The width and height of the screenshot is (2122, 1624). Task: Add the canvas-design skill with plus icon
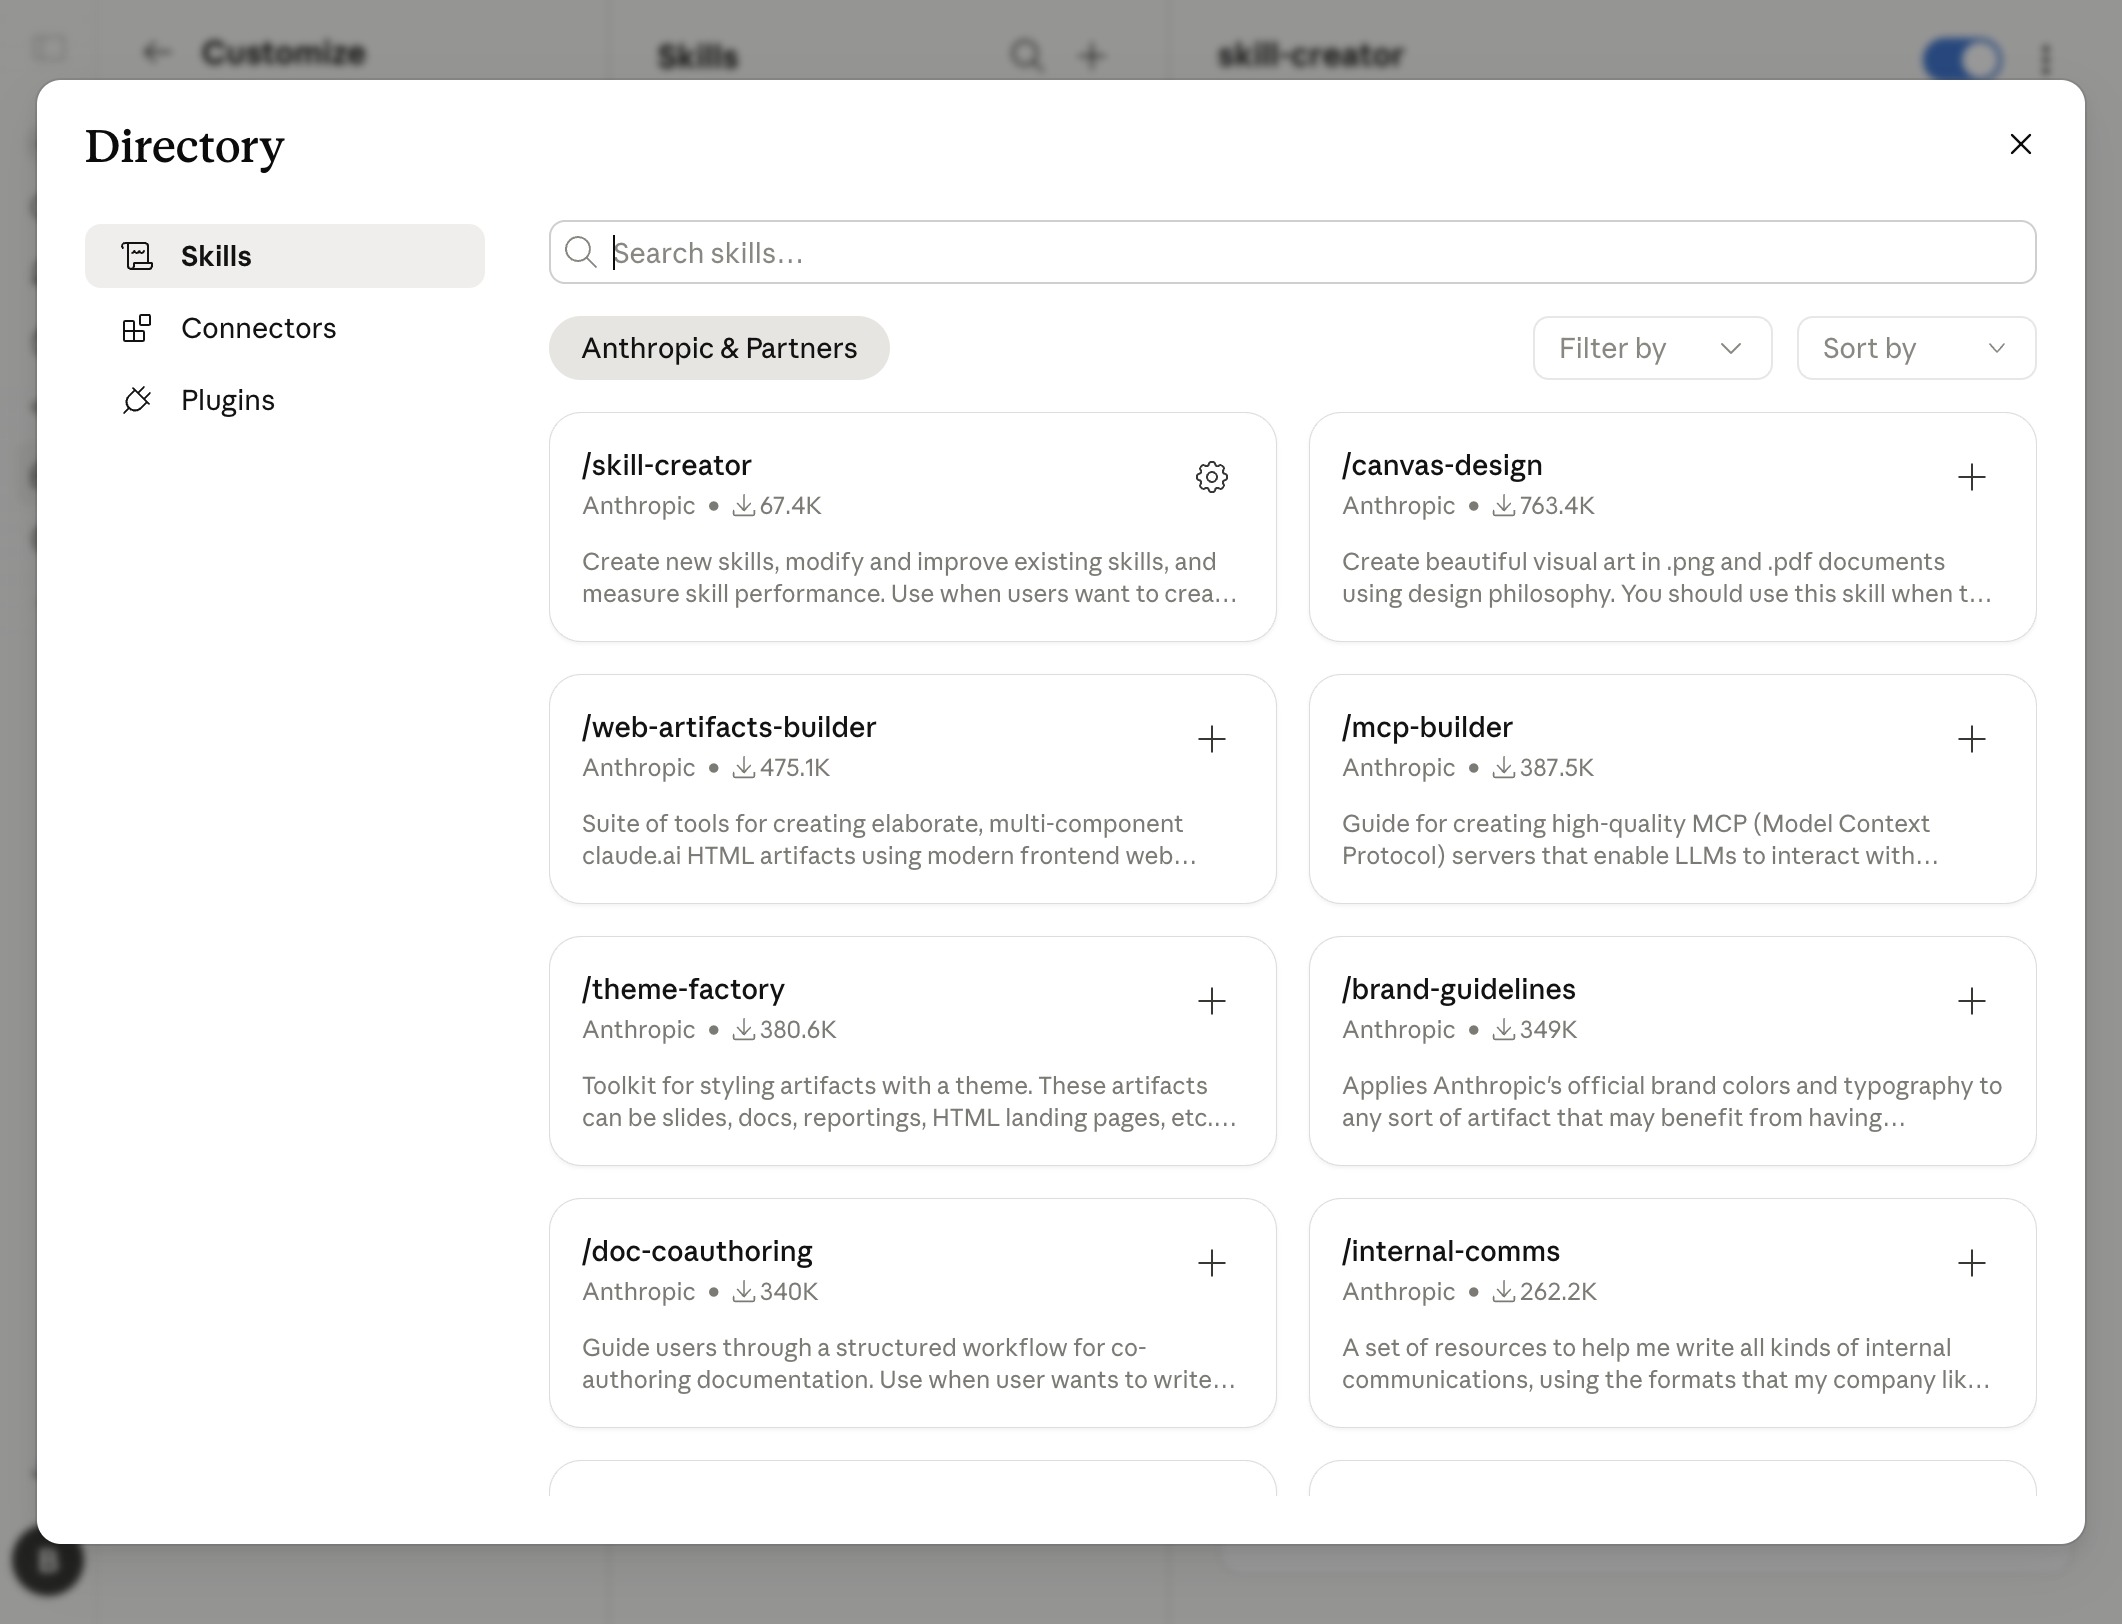pos(1971,477)
